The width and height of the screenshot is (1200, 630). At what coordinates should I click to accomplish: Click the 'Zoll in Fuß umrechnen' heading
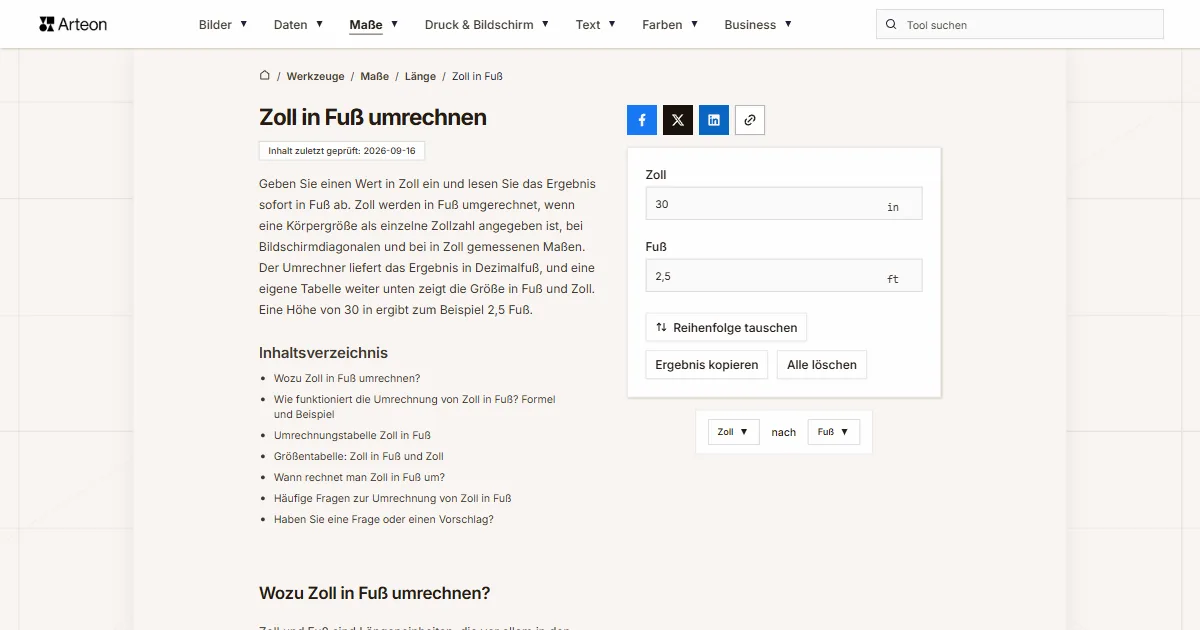coord(373,117)
